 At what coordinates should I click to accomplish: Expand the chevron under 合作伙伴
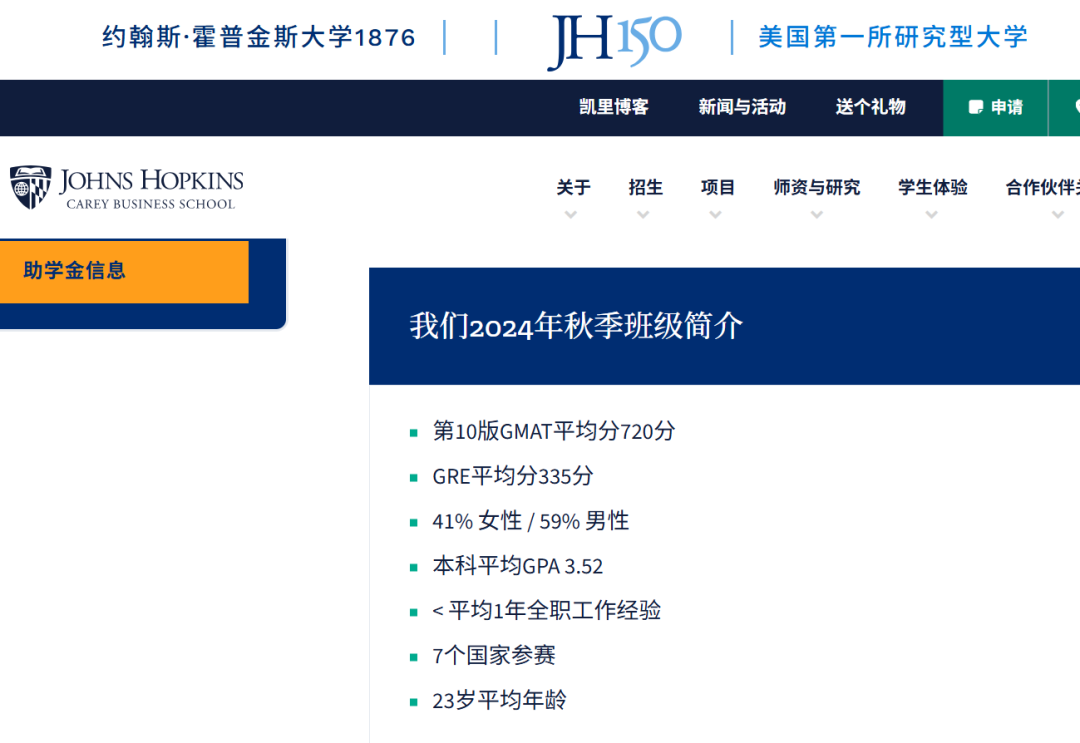click(x=1059, y=215)
